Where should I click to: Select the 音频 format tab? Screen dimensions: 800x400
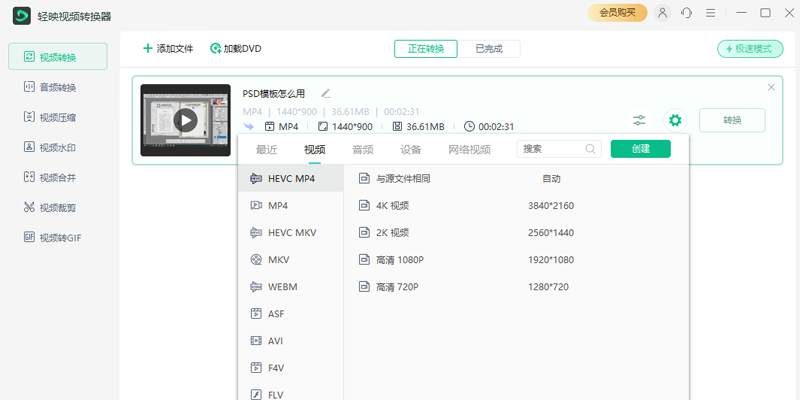(362, 150)
